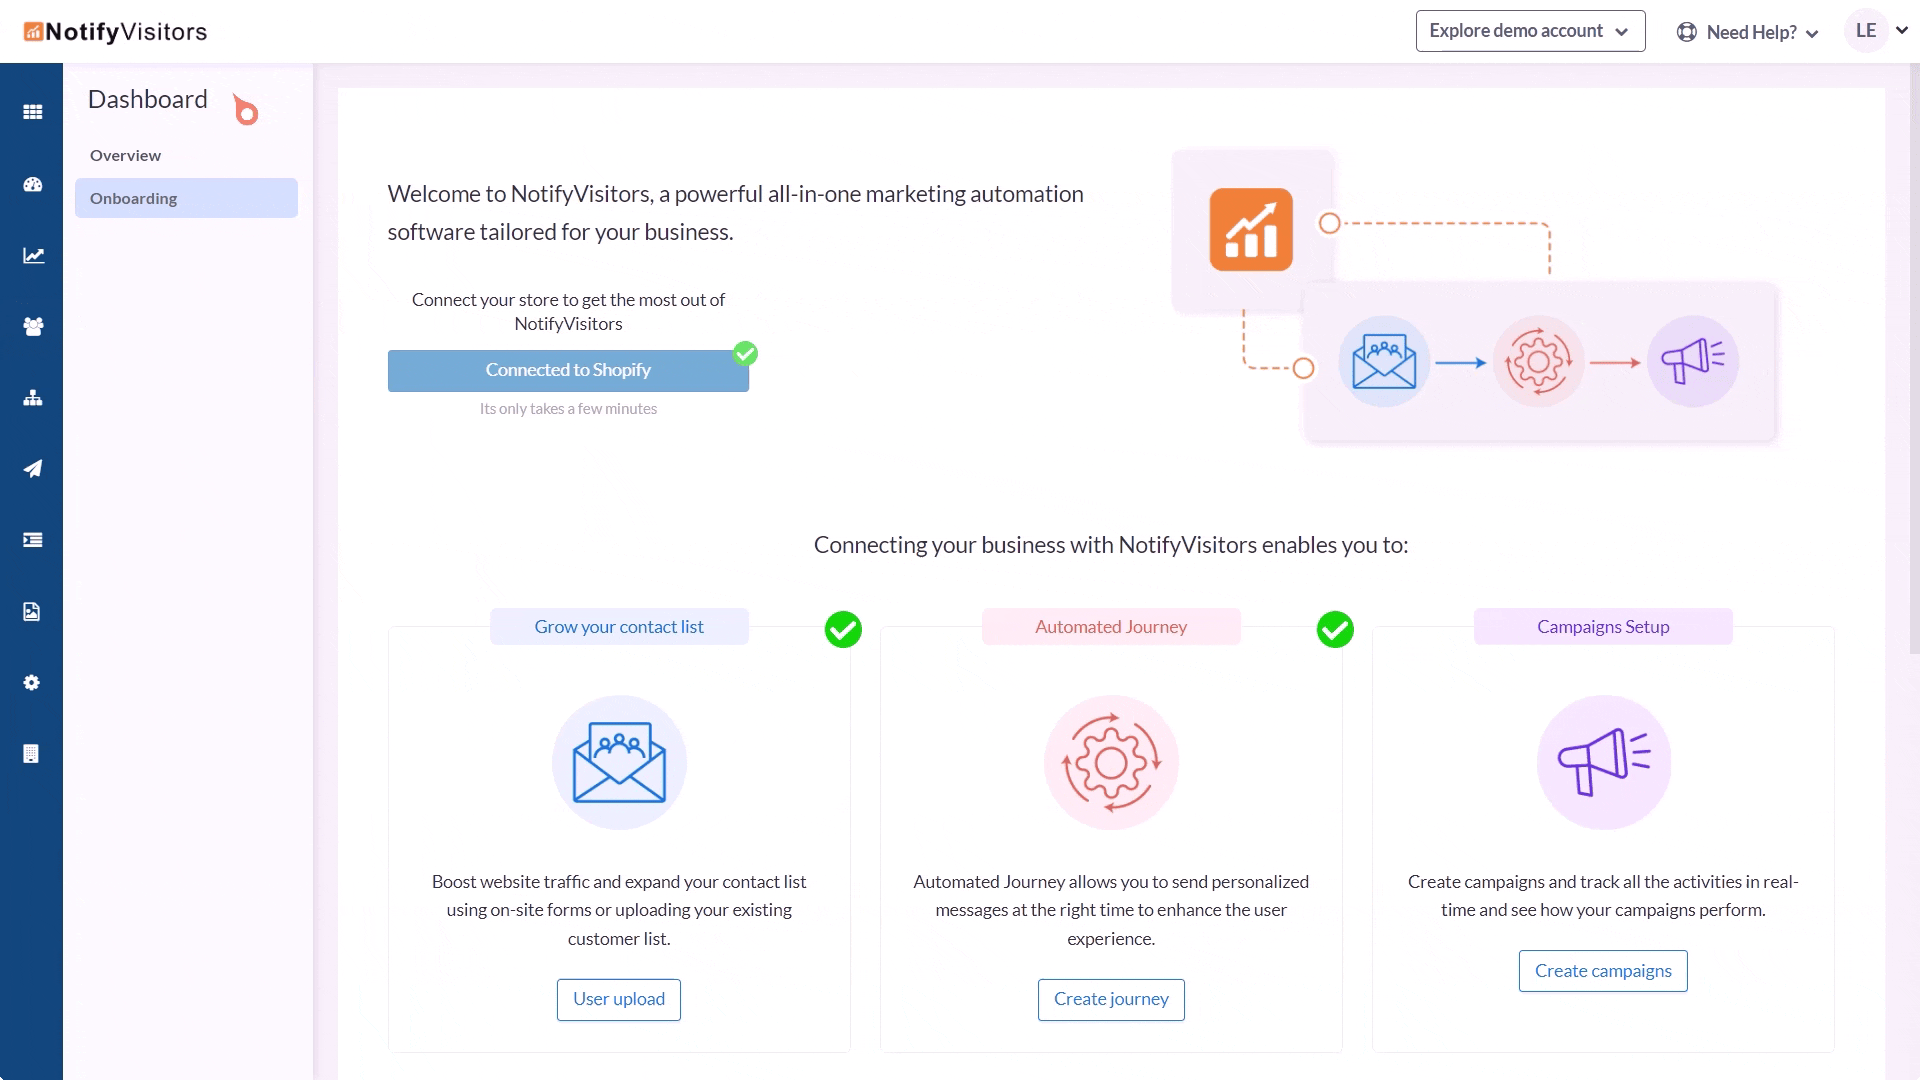Click the LE user avatar
The width and height of the screenshot is (1920, 1080).
[1865, 31]
